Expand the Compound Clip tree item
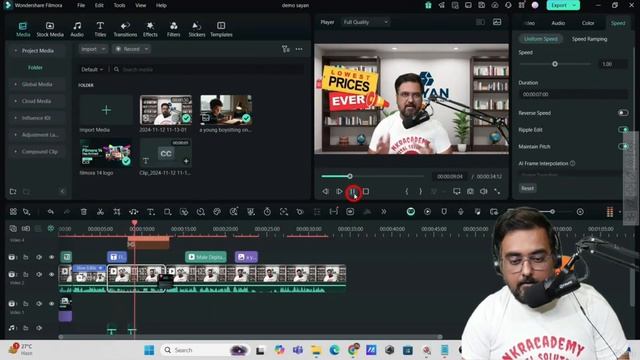 click(x=16, y=151)
